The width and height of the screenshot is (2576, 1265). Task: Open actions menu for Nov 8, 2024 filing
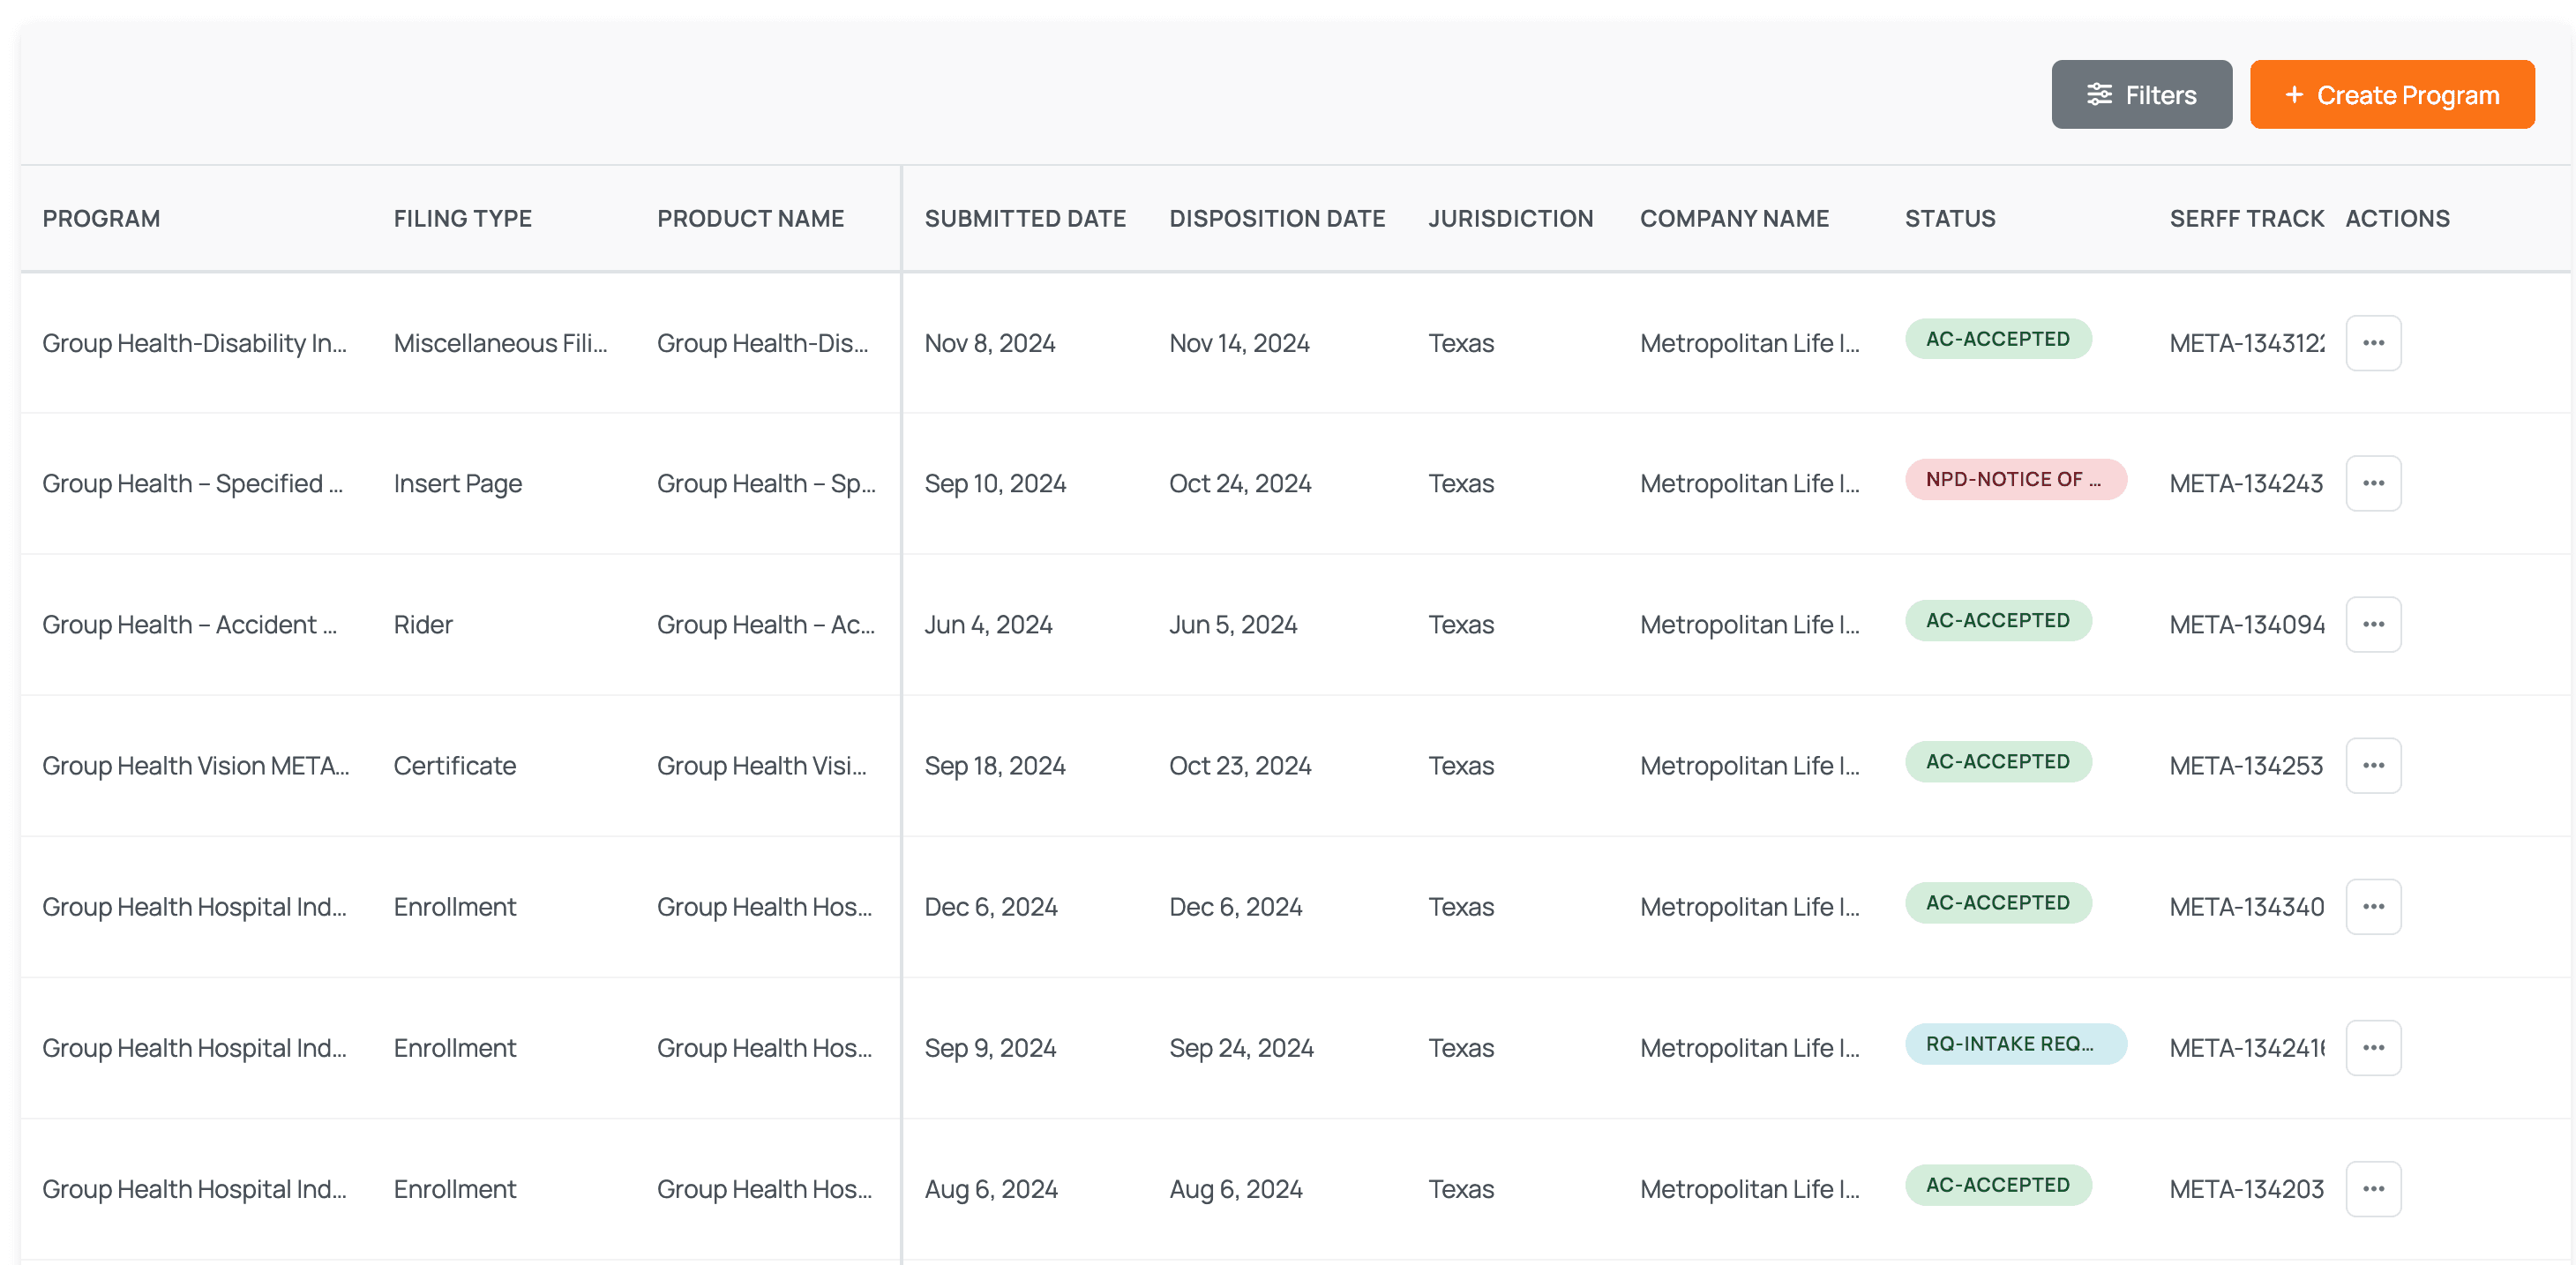(x=2373, y=343)
